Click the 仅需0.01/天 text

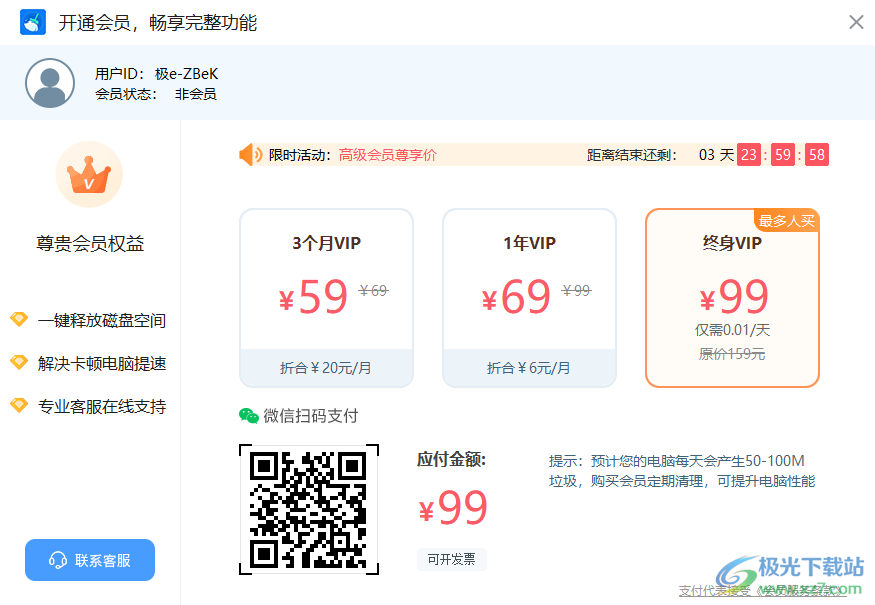pyautogui.click(x=732, y=330)
